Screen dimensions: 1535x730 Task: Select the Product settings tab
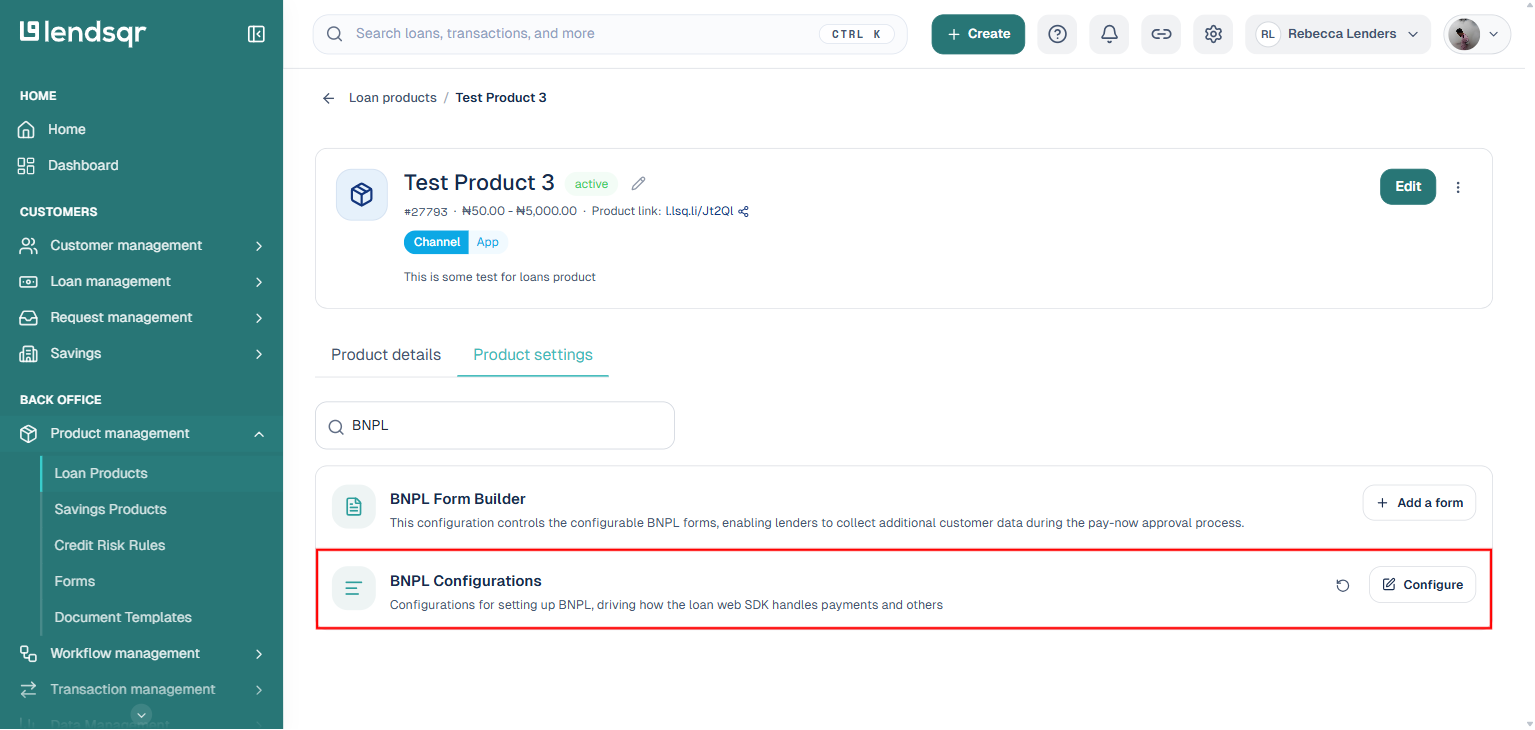pos(533,354)
